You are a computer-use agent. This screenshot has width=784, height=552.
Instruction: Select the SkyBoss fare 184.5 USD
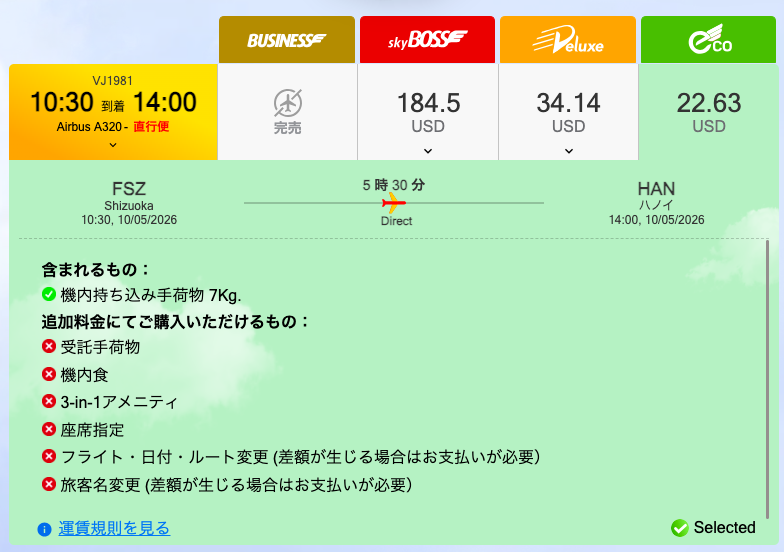(428, 111)
